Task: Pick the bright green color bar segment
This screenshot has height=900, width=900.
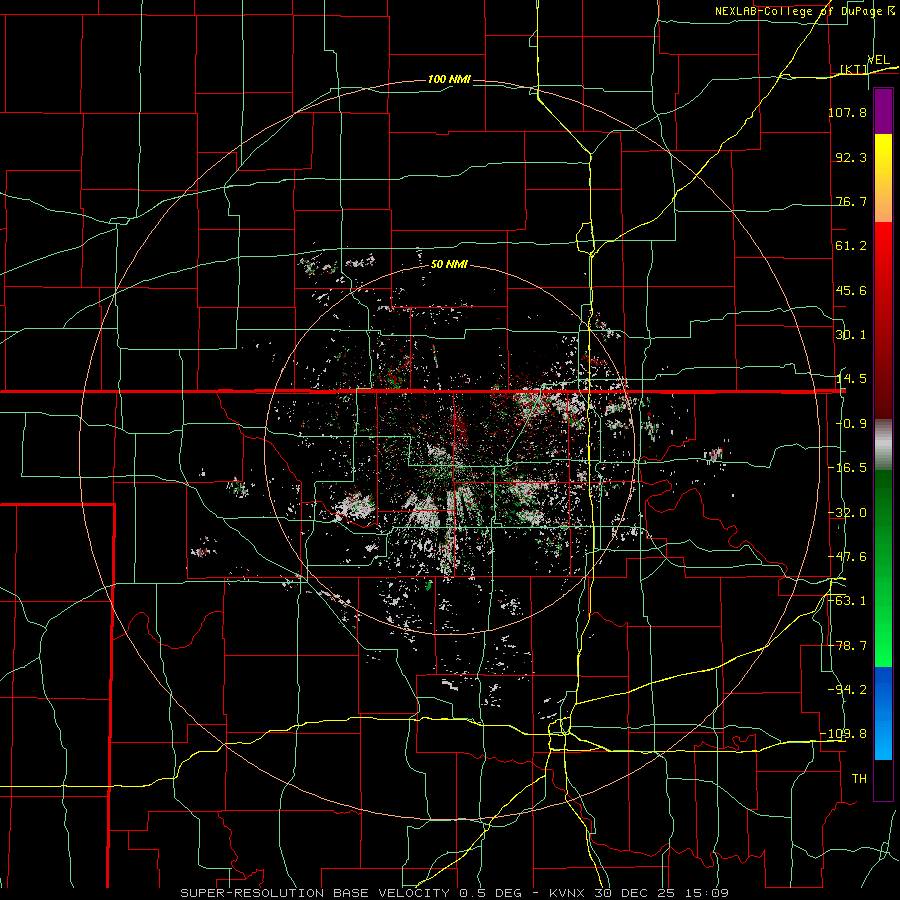Action: click(x=883, y=643)
